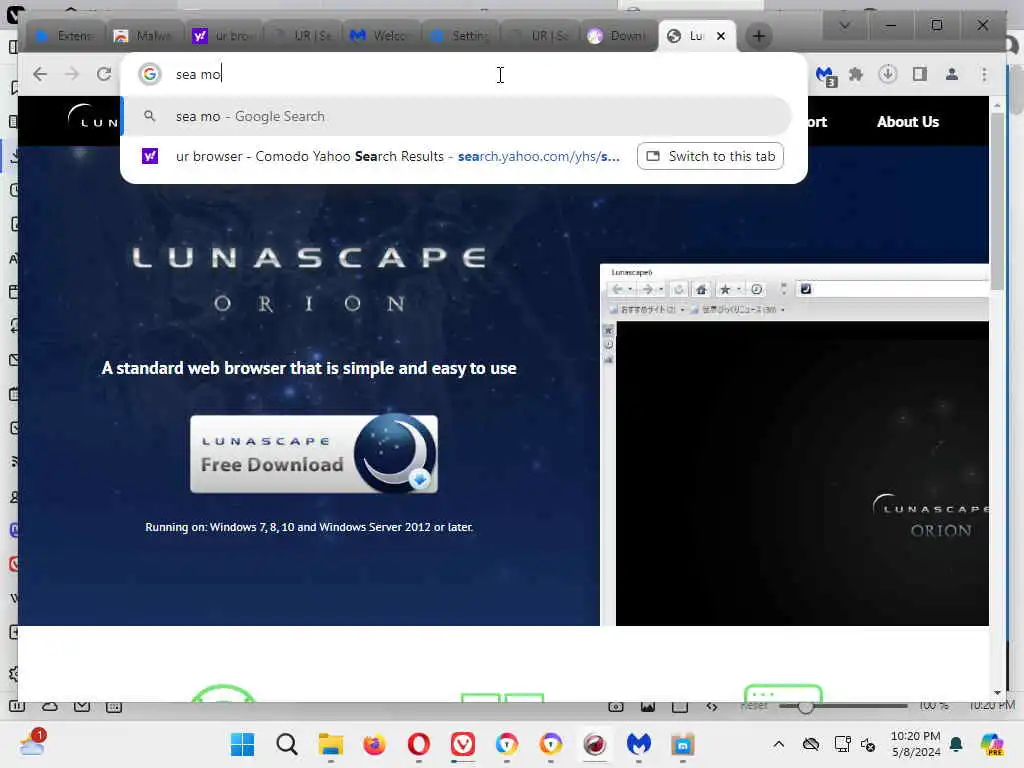Open the taskbar clock showing 10:20 PM
The width and height of the screenshot is (1024, 768).
pos(916,744)
